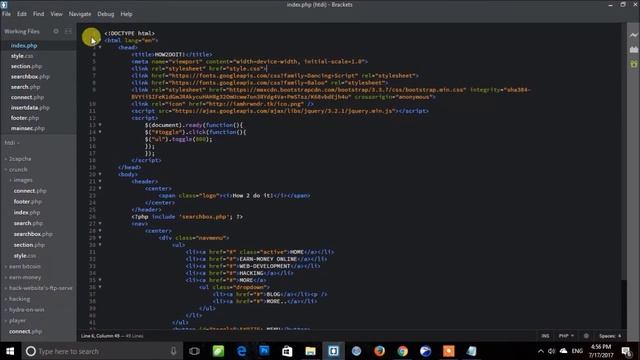Screen dimensions: 640x360
Task: Click 'Line 6, Column 49' status text
Action: tap(100, 336)
